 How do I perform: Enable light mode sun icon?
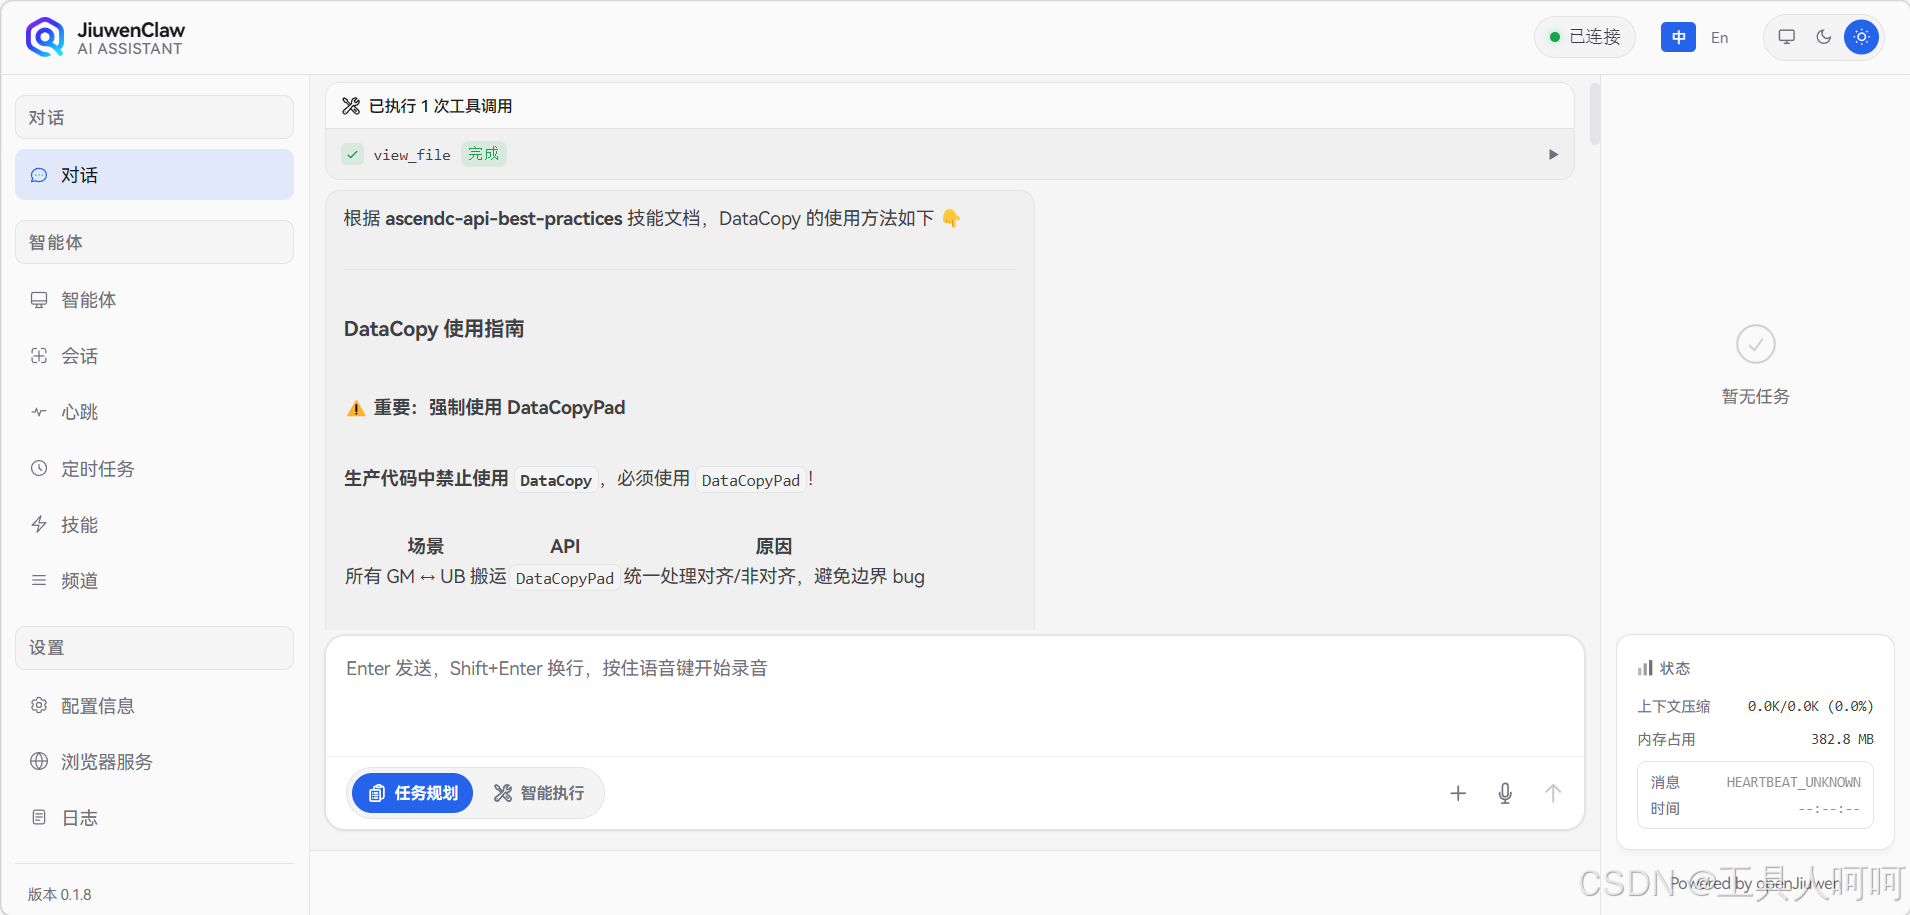[1861, 37]
